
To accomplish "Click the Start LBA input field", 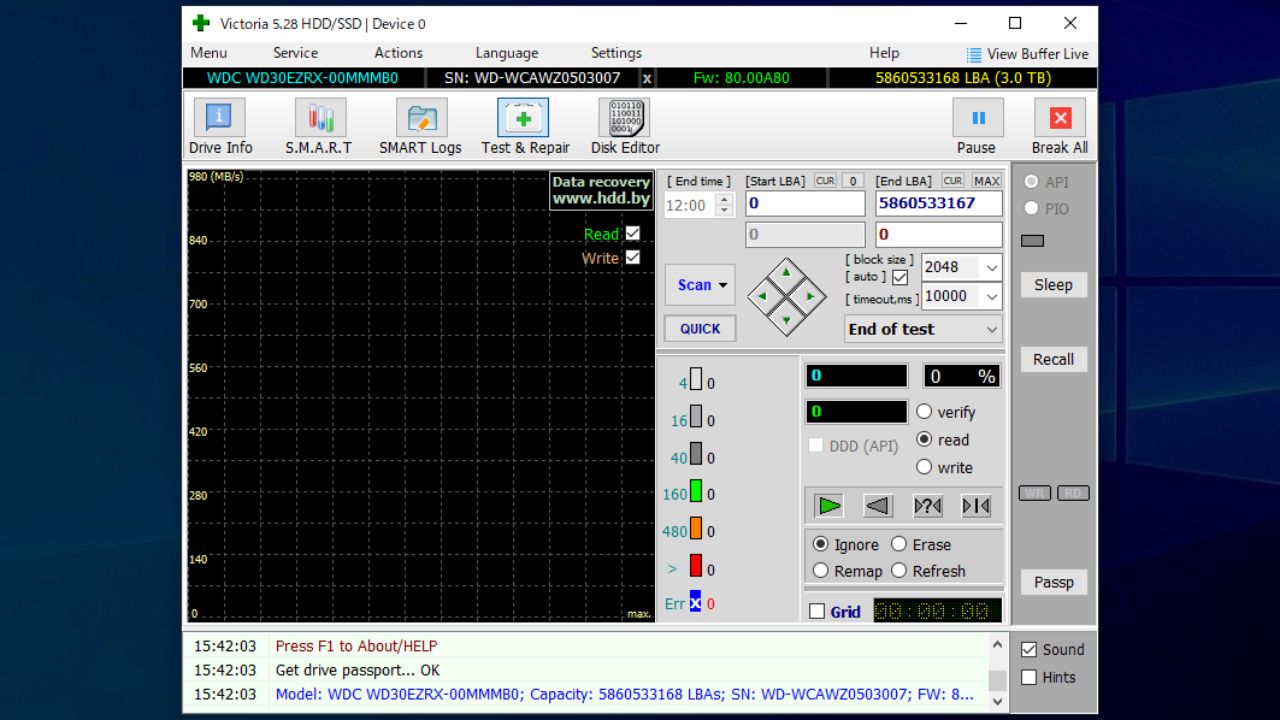I will [805, 203].
